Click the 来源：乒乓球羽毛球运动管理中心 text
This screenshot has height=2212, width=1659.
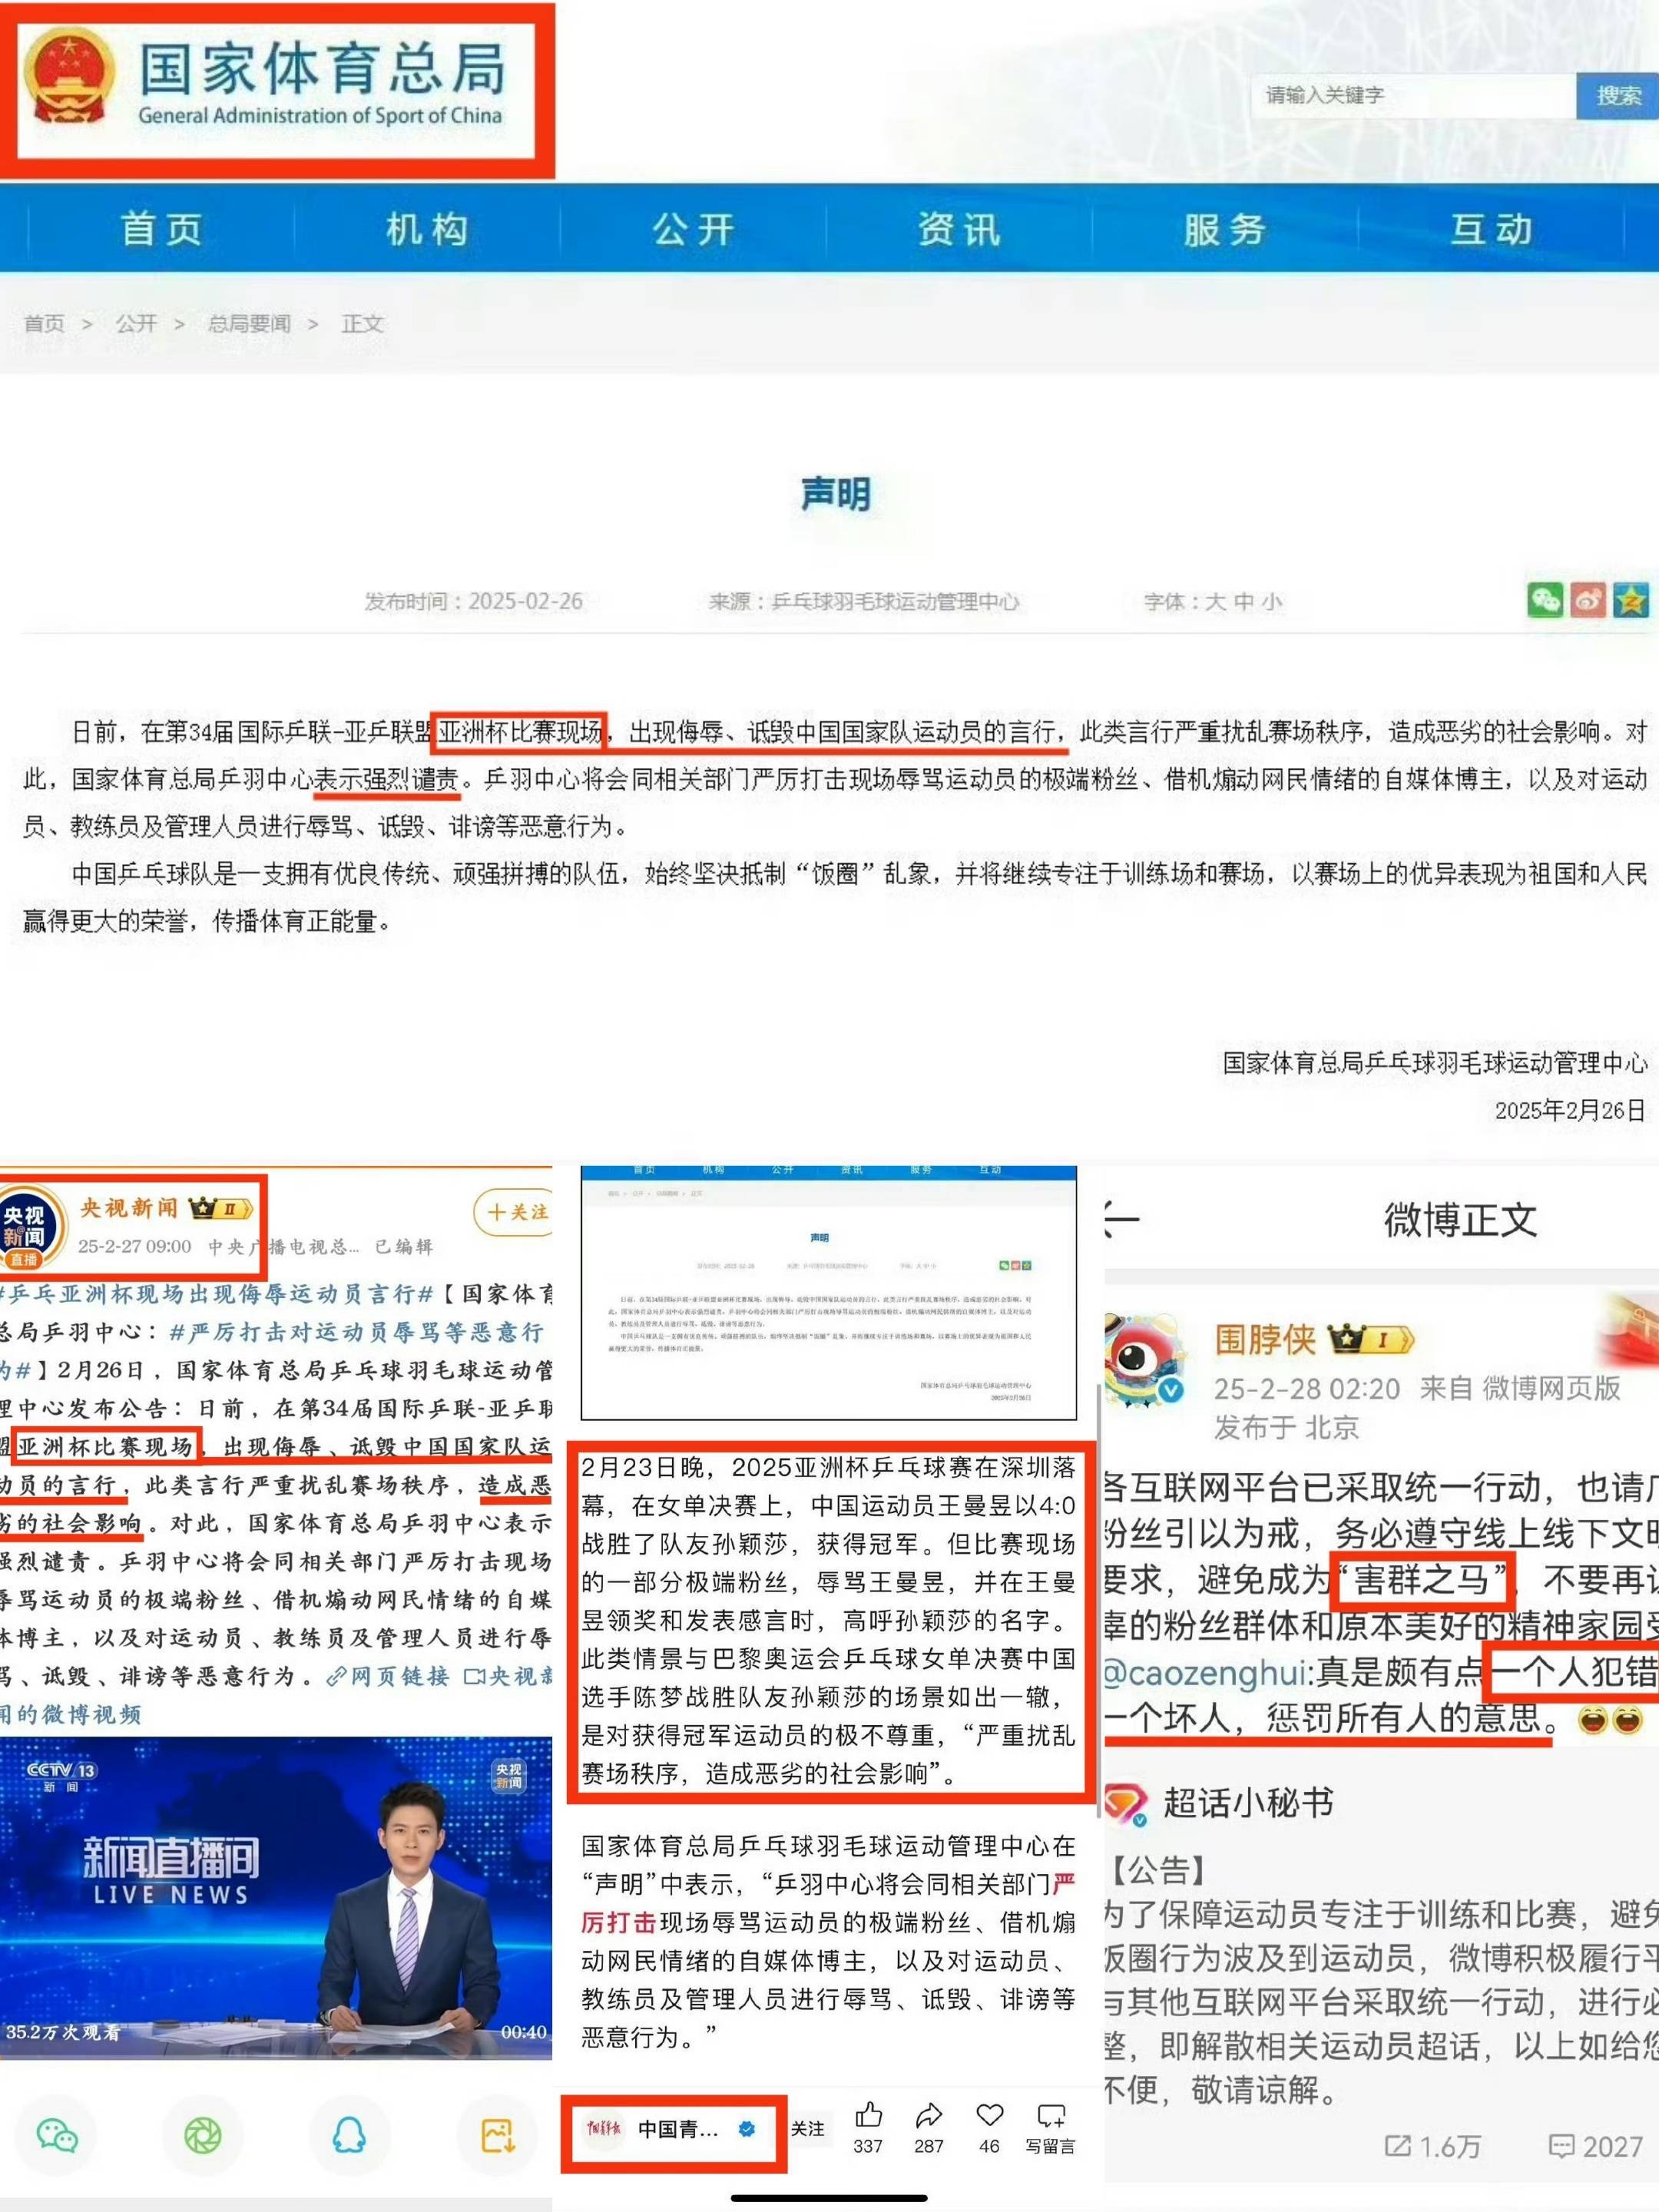tap(864, 601)
